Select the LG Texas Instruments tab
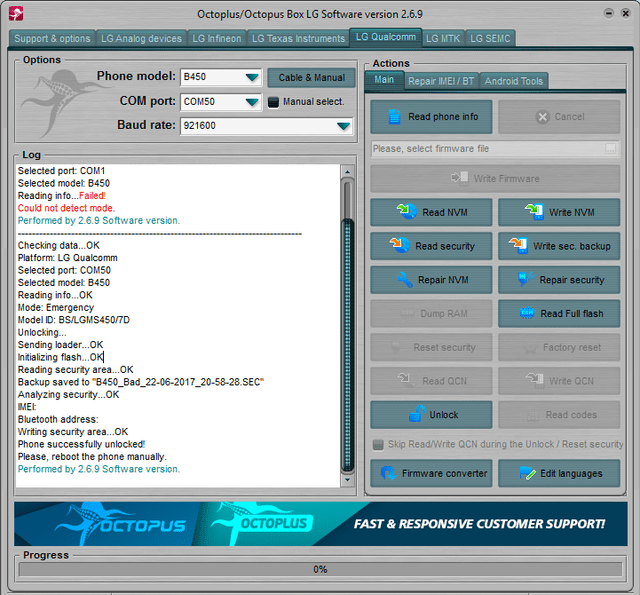The height and width of the screenshot is (595, 640). tap(298, 38)
